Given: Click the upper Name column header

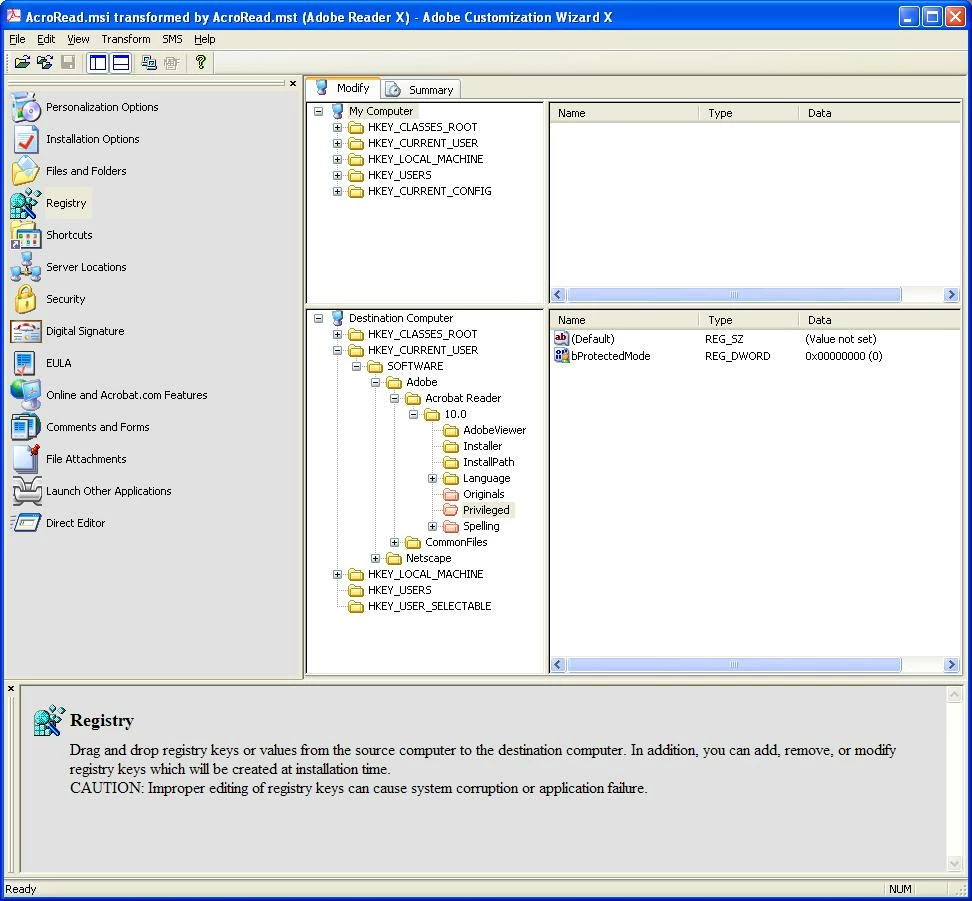Looking at the screenshot, I should (x=625, y=113).
